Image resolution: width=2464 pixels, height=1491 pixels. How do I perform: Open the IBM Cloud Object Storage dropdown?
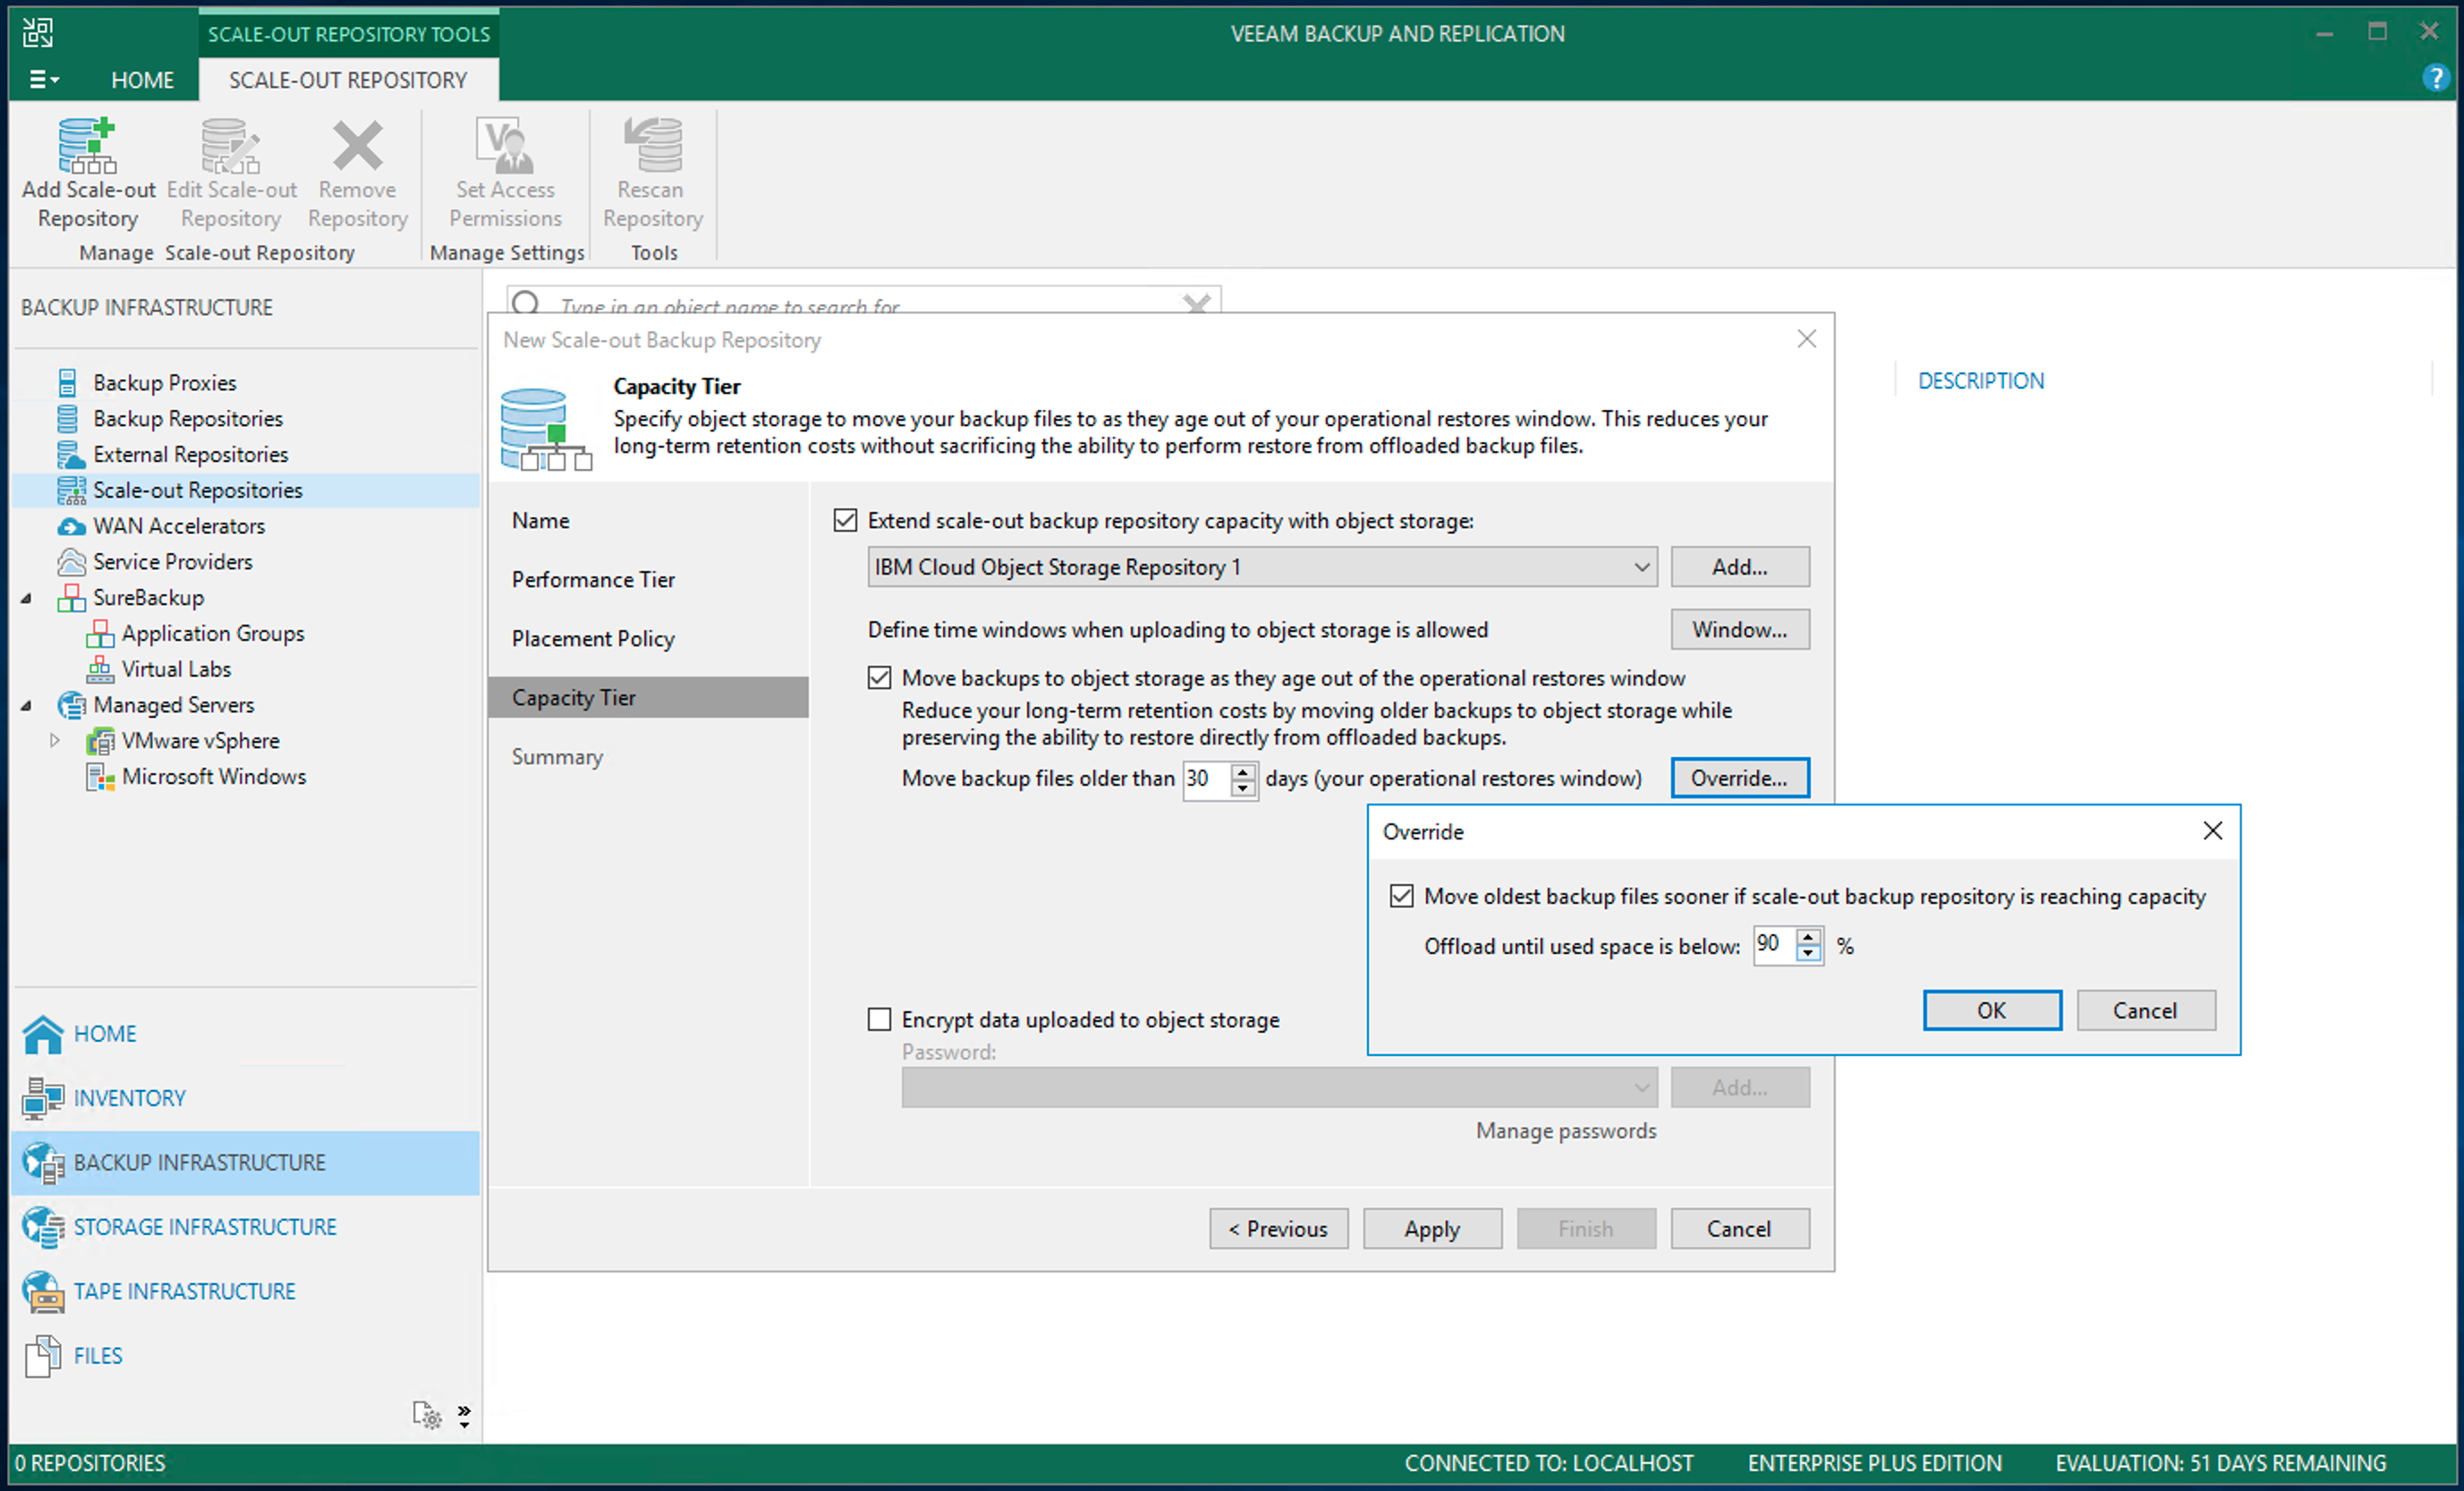[x=1641, y=567]
